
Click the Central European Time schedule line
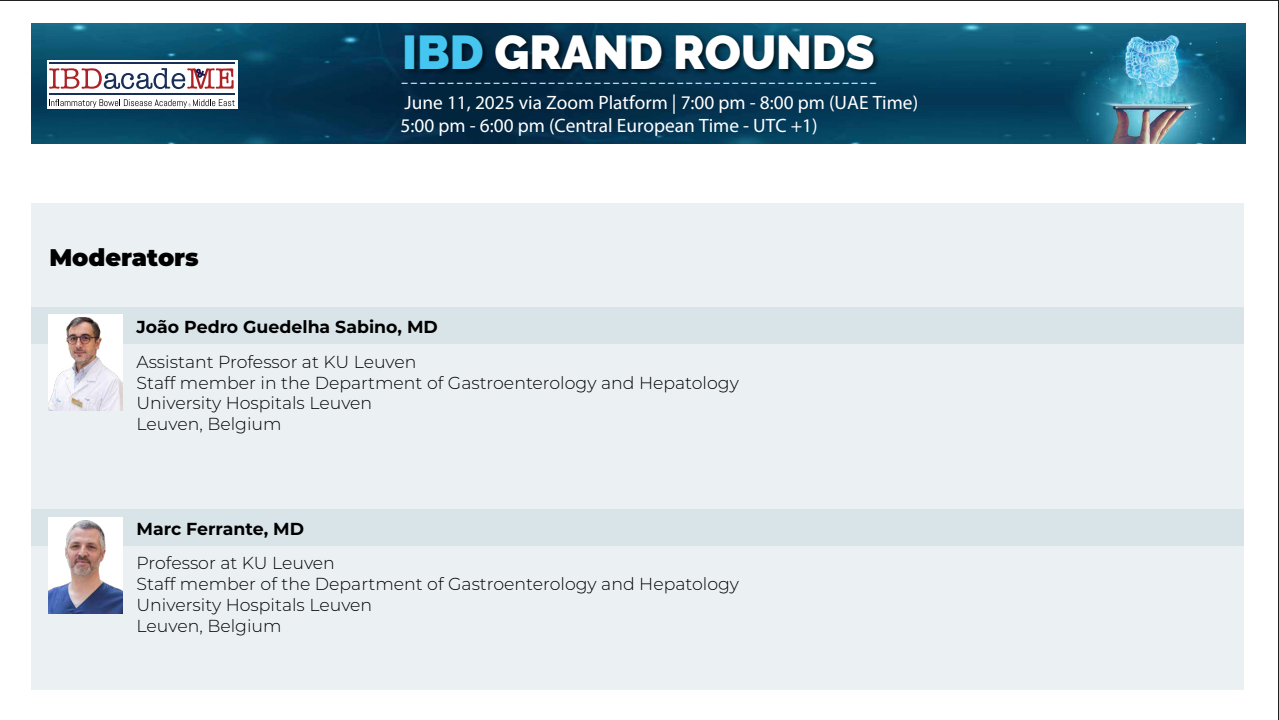pos(608,126)
